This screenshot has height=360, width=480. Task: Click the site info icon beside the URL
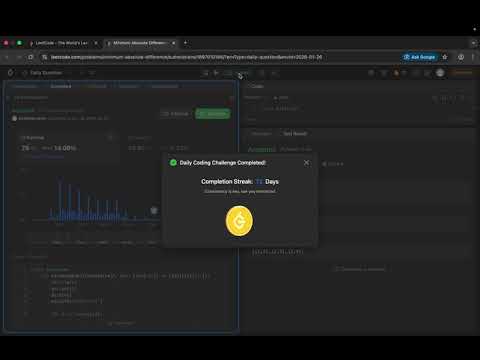[44, 57]
